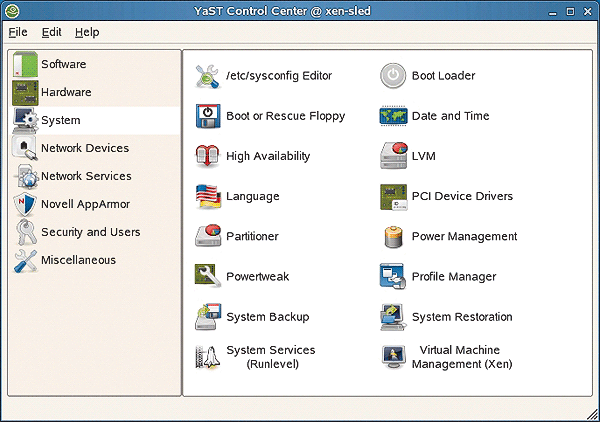This screenshot has height=422, width=600.
Task: Click the System Backup icon
Action: 208,316
